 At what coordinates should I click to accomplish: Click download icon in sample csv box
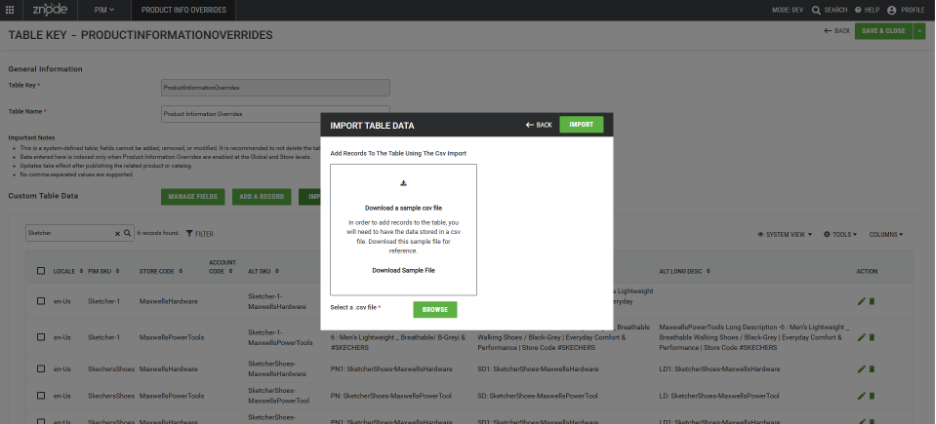coord(404,183)
